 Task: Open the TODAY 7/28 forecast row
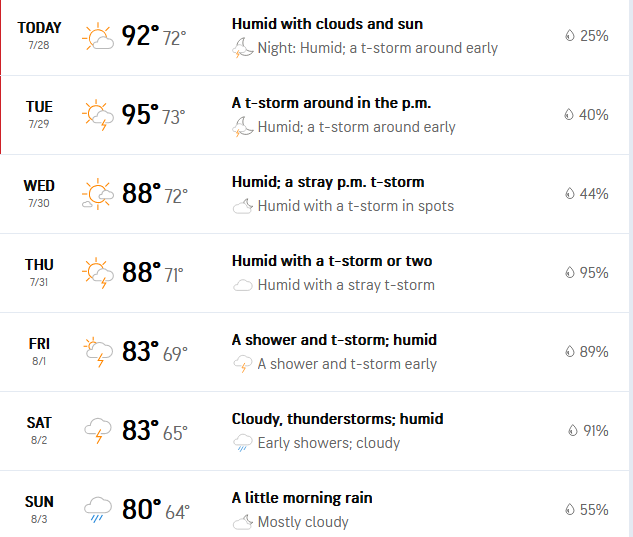pyautogui.click(x=314, y=37)
